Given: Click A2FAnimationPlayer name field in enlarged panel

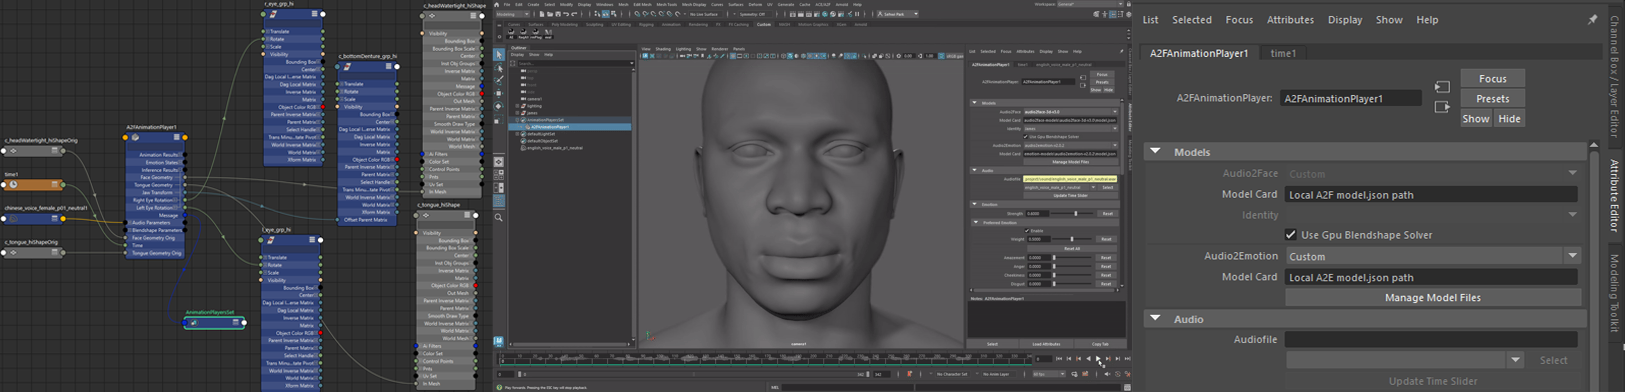Looking at the screenshot, I should point(1350,98).
